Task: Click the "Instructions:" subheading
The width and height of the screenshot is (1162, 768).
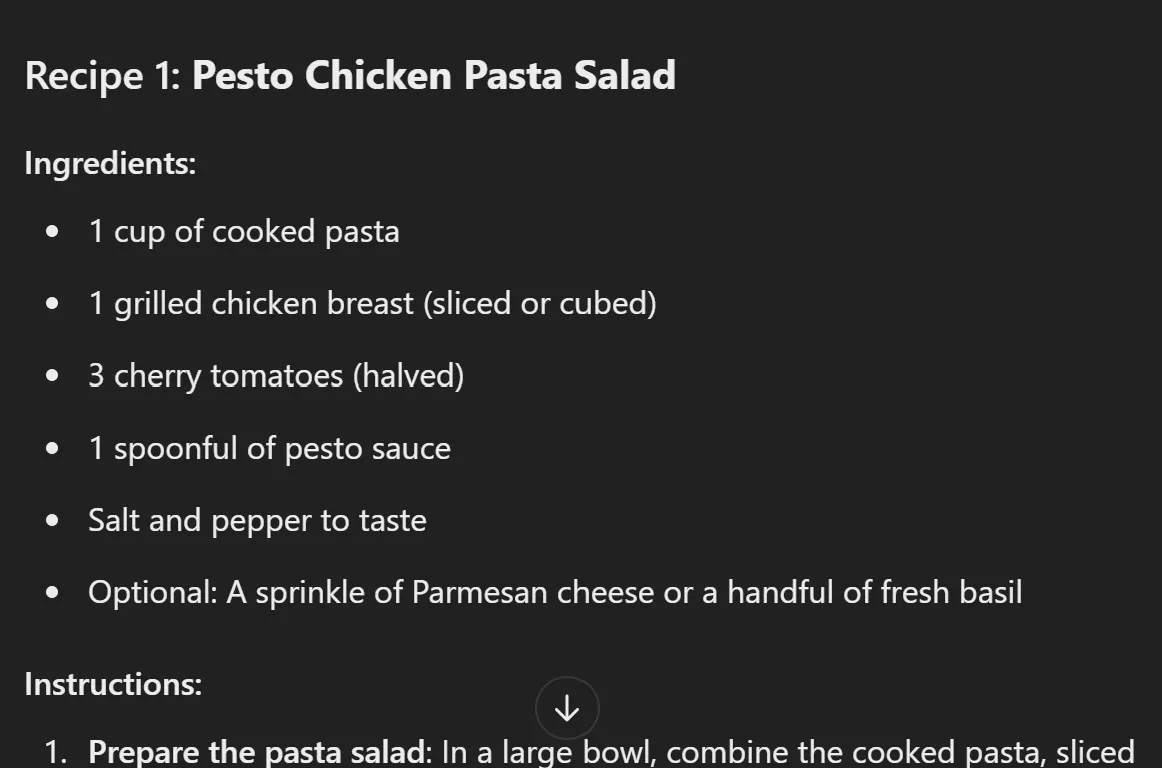Action: [113, 684]
